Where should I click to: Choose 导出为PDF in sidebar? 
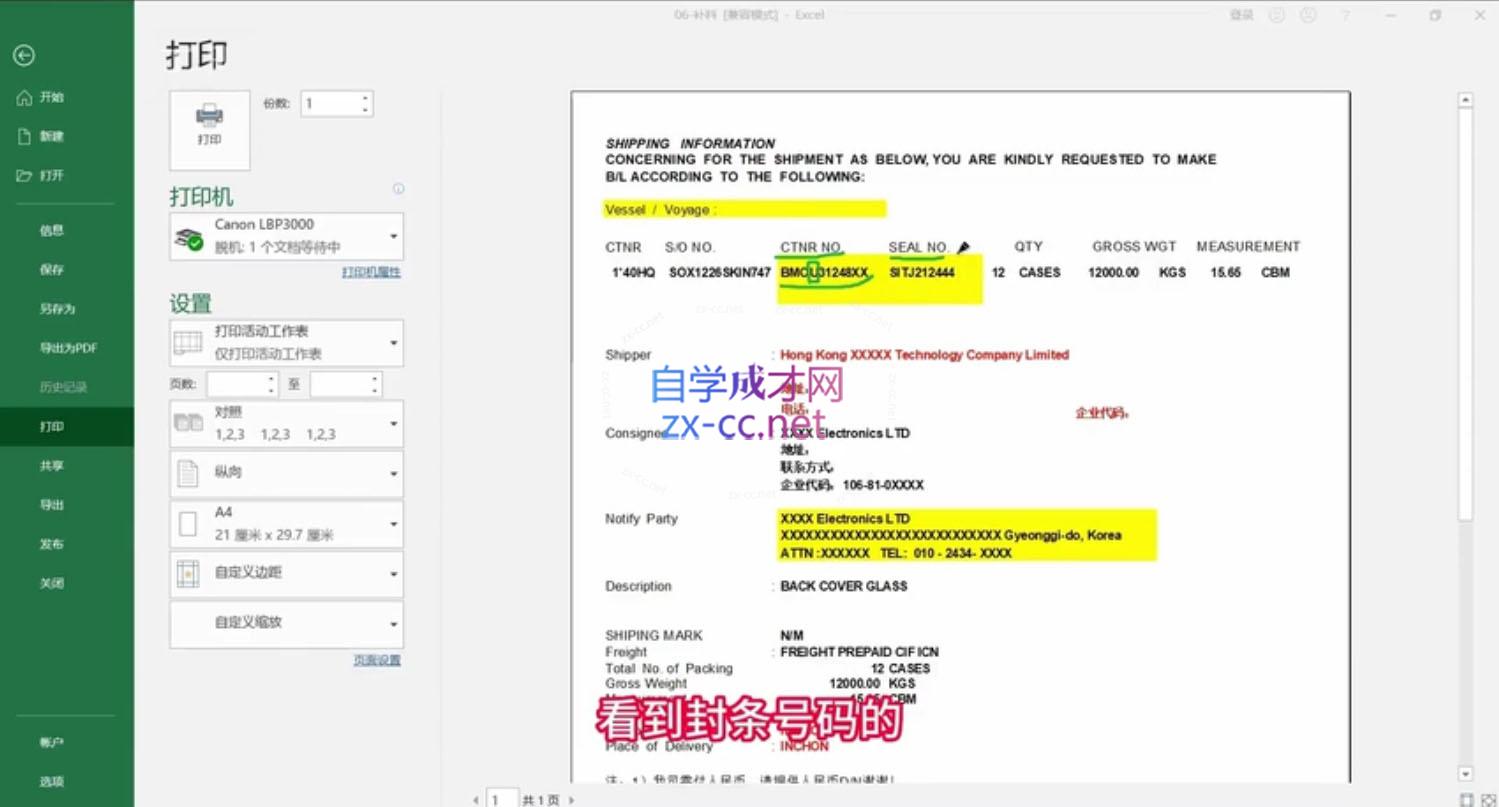pyautogui.click(x=67, y=348)
